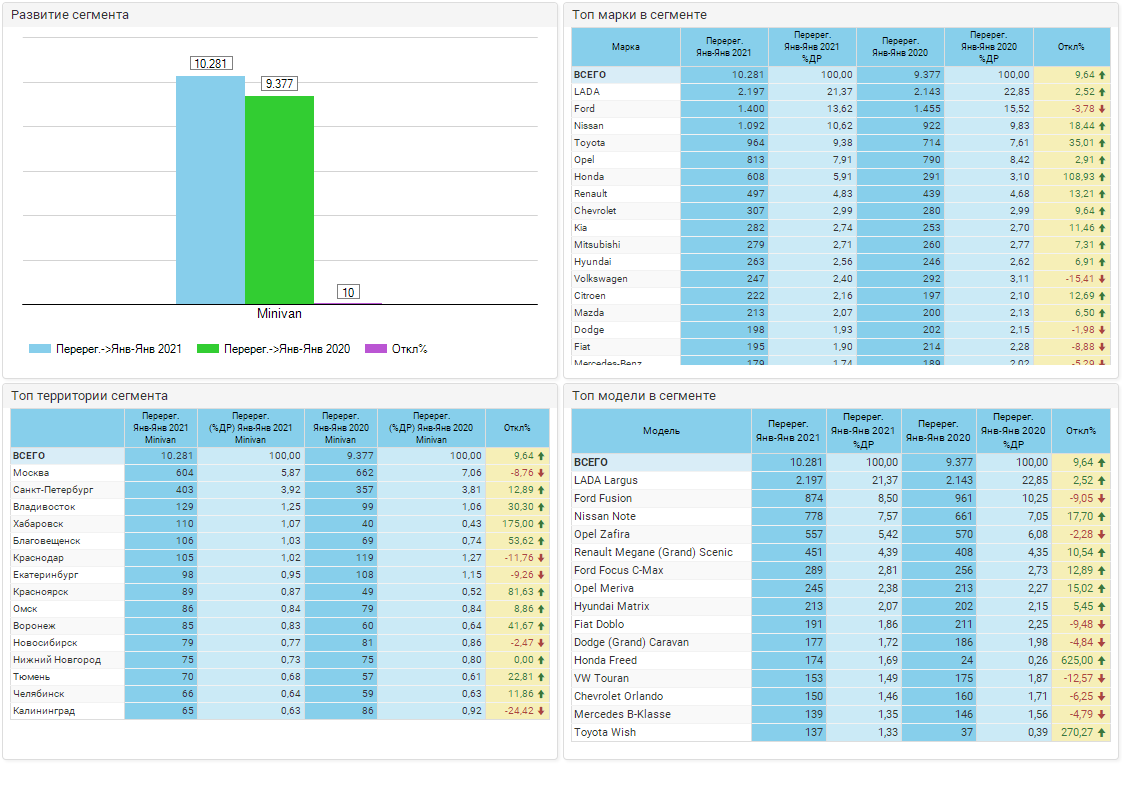This screenshot has width=1122, height=793.
Task: Click the green up arrow for Toyota Wish
Action: click(x=1102, y=732)
